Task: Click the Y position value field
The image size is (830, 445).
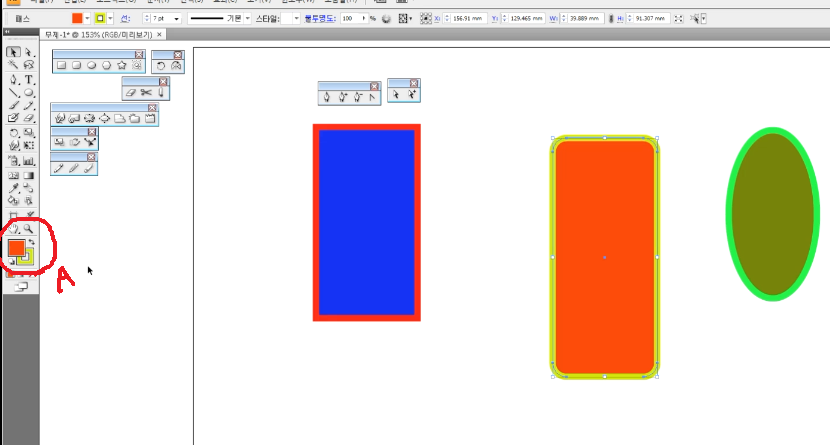Action: [526, 19]
